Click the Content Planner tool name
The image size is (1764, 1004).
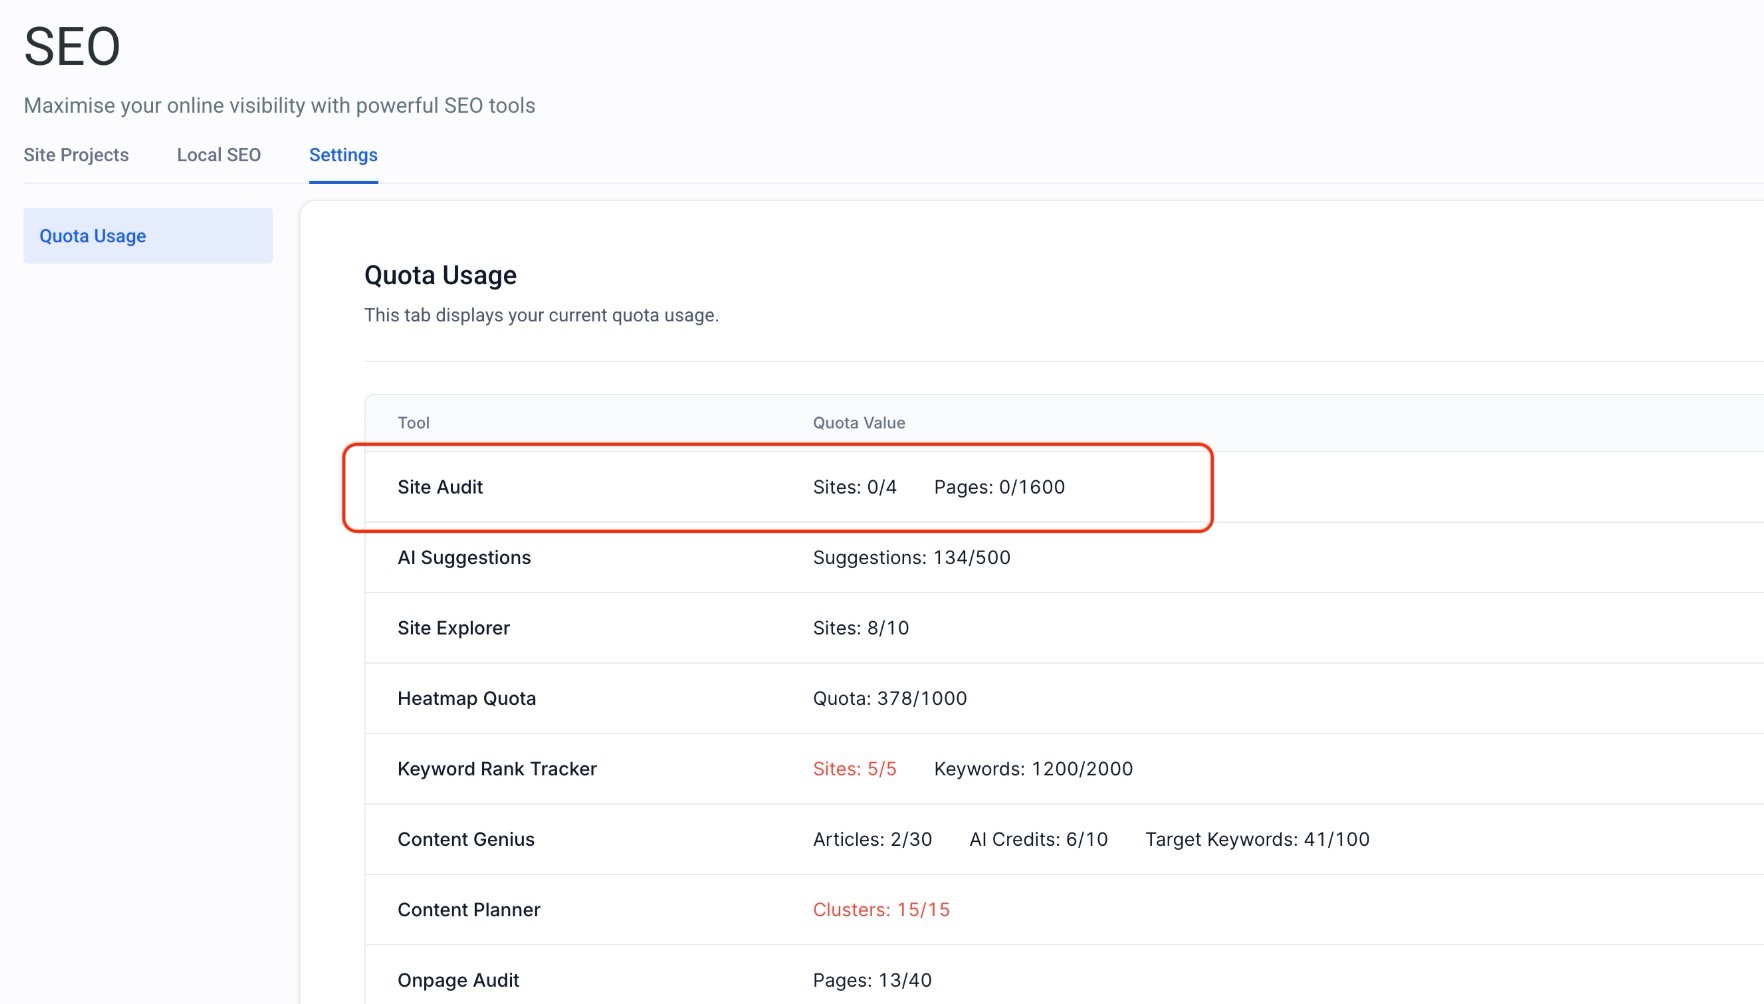pyautogui.click(x=468, y=910)
